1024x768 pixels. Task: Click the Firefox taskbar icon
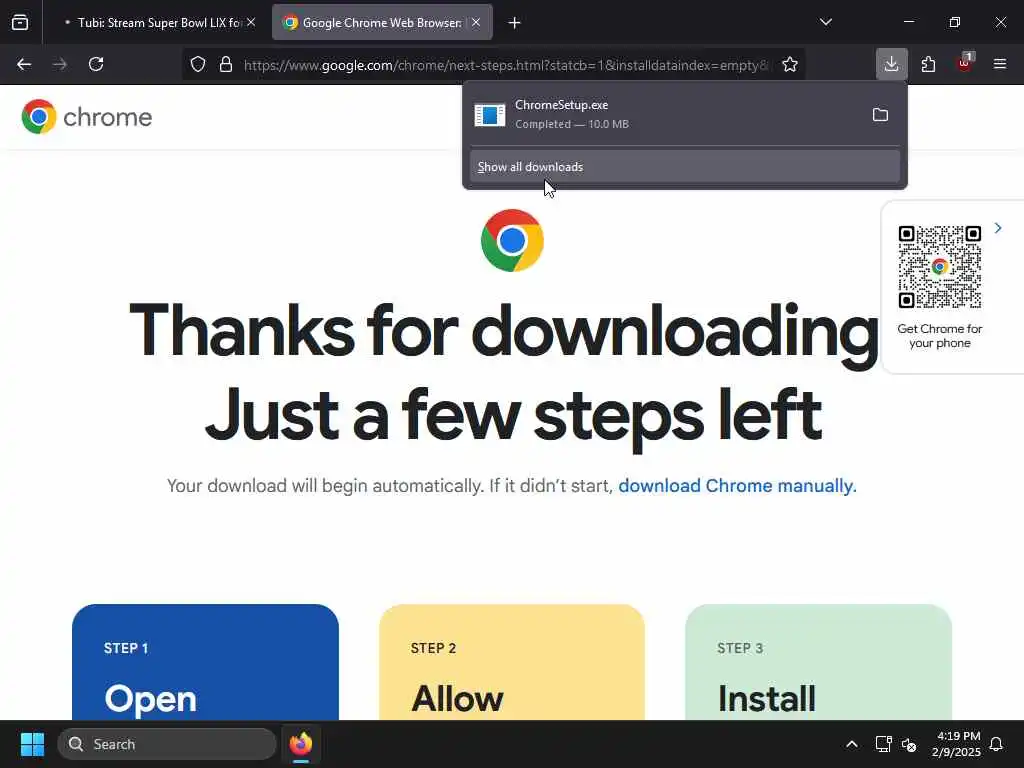coord(300,744)
